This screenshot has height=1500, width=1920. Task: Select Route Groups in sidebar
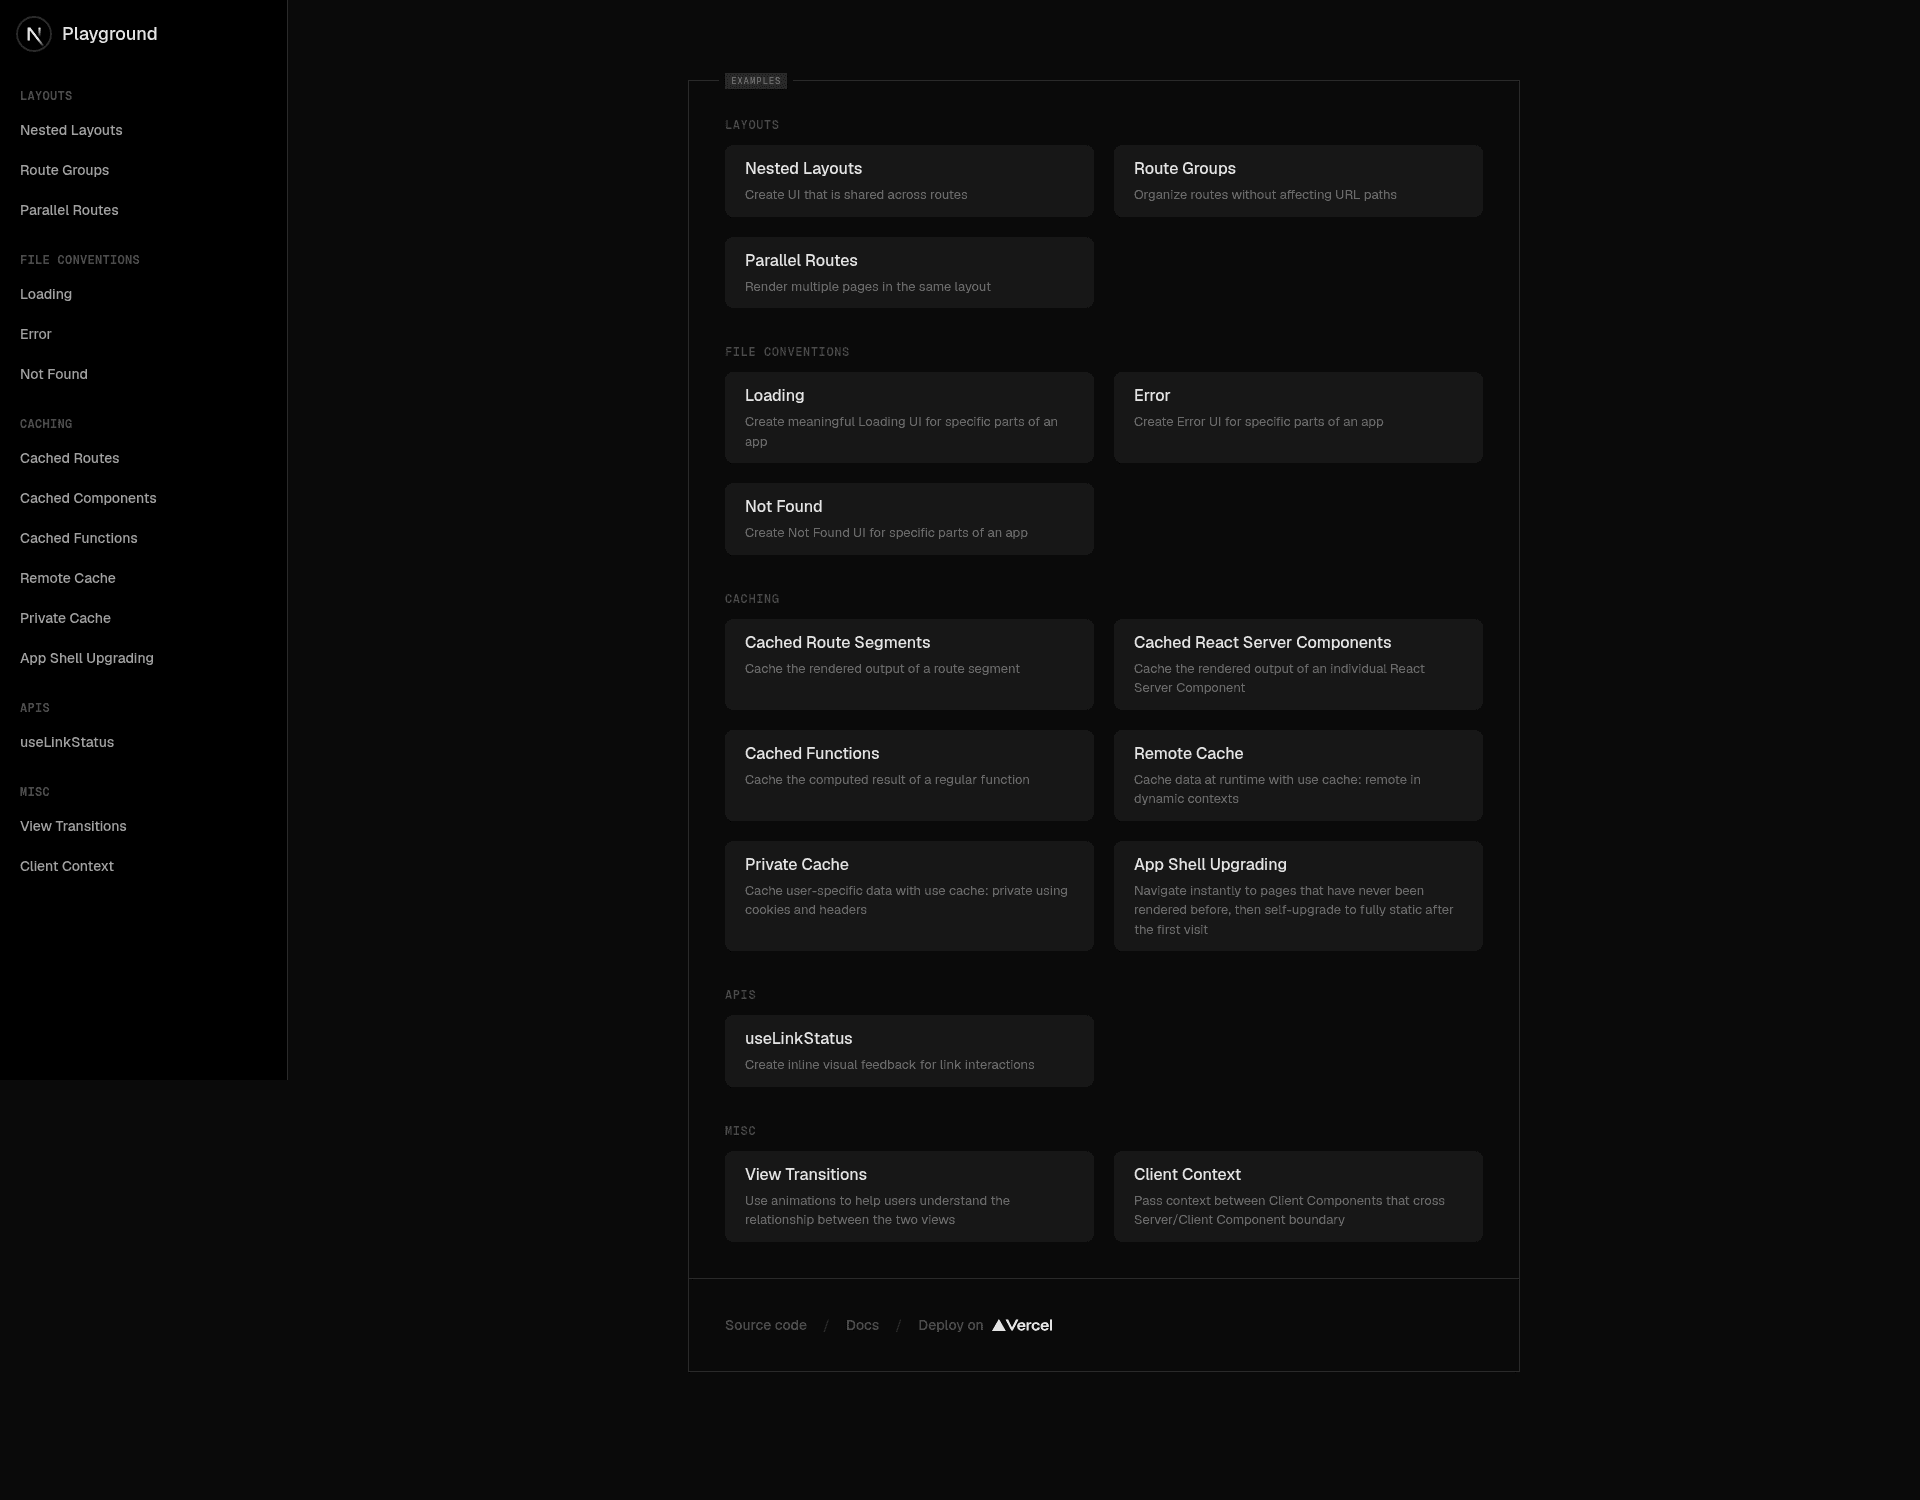pos(64,170)
